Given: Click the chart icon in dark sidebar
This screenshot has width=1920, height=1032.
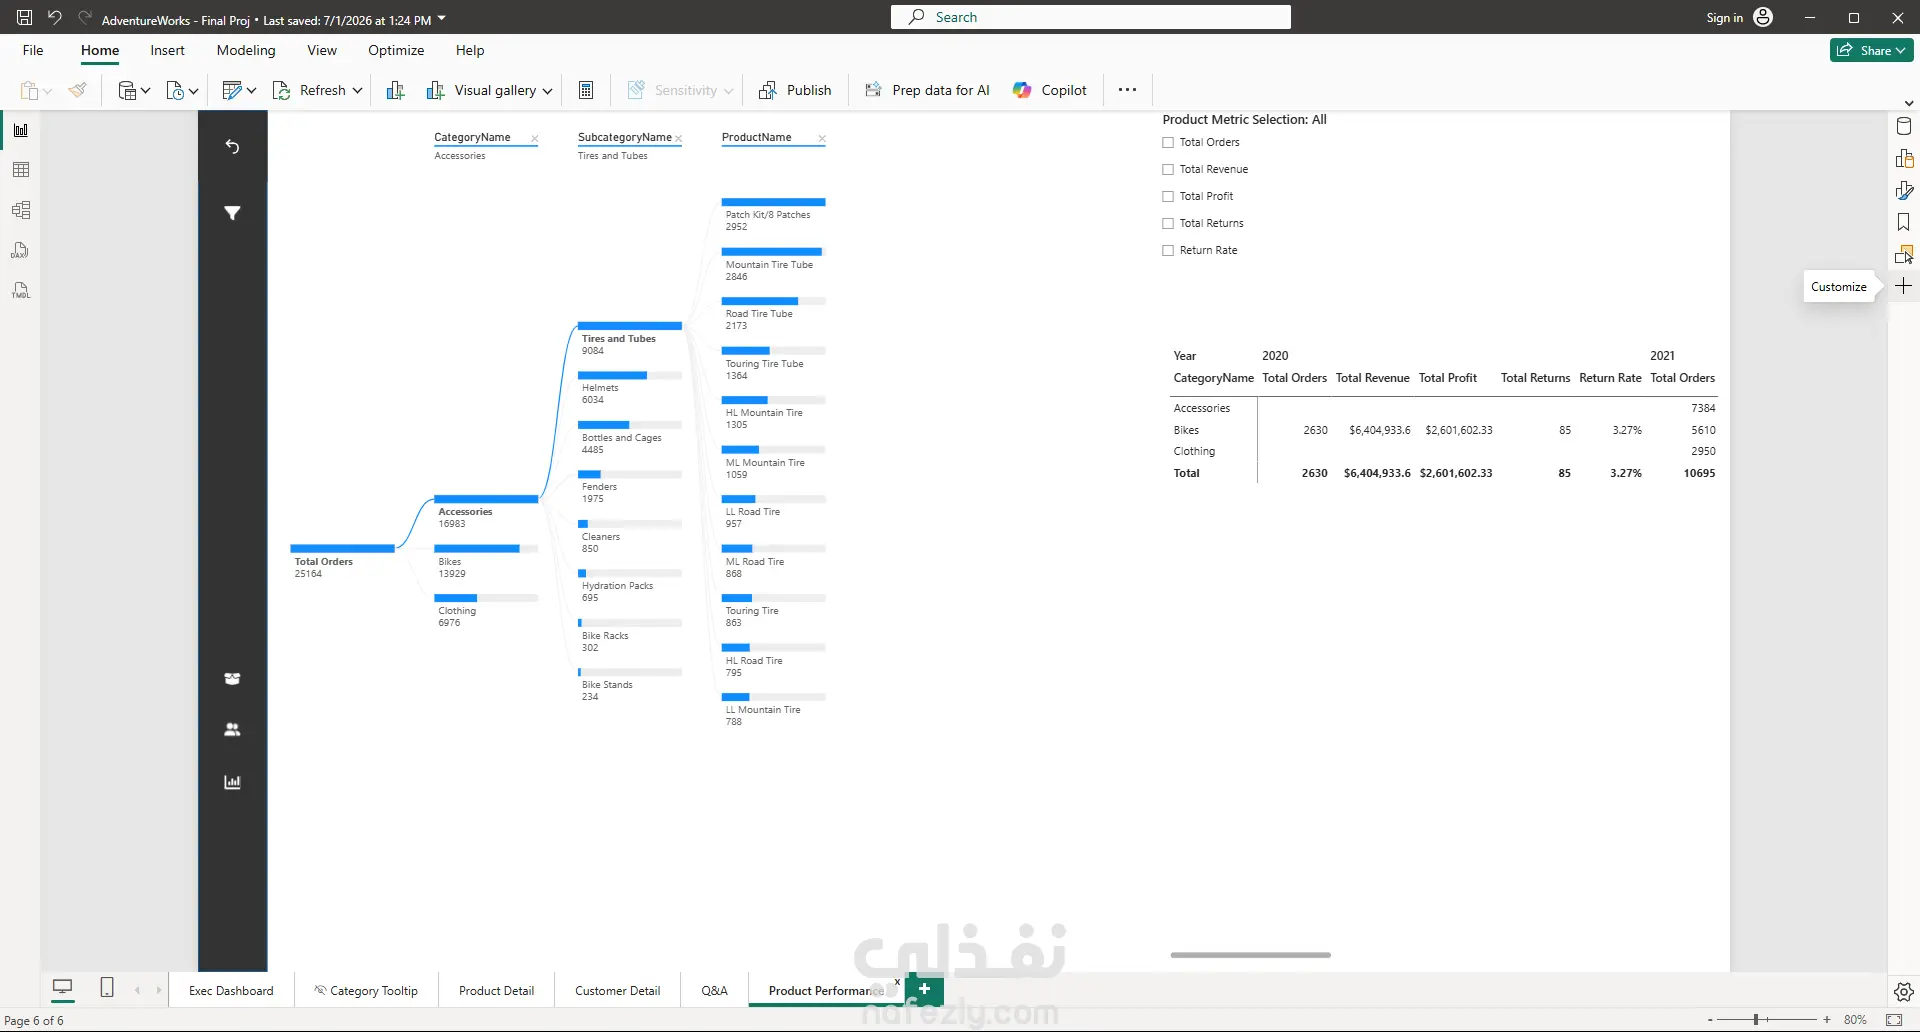Looking at the screenshot, I should click(232, 782).
